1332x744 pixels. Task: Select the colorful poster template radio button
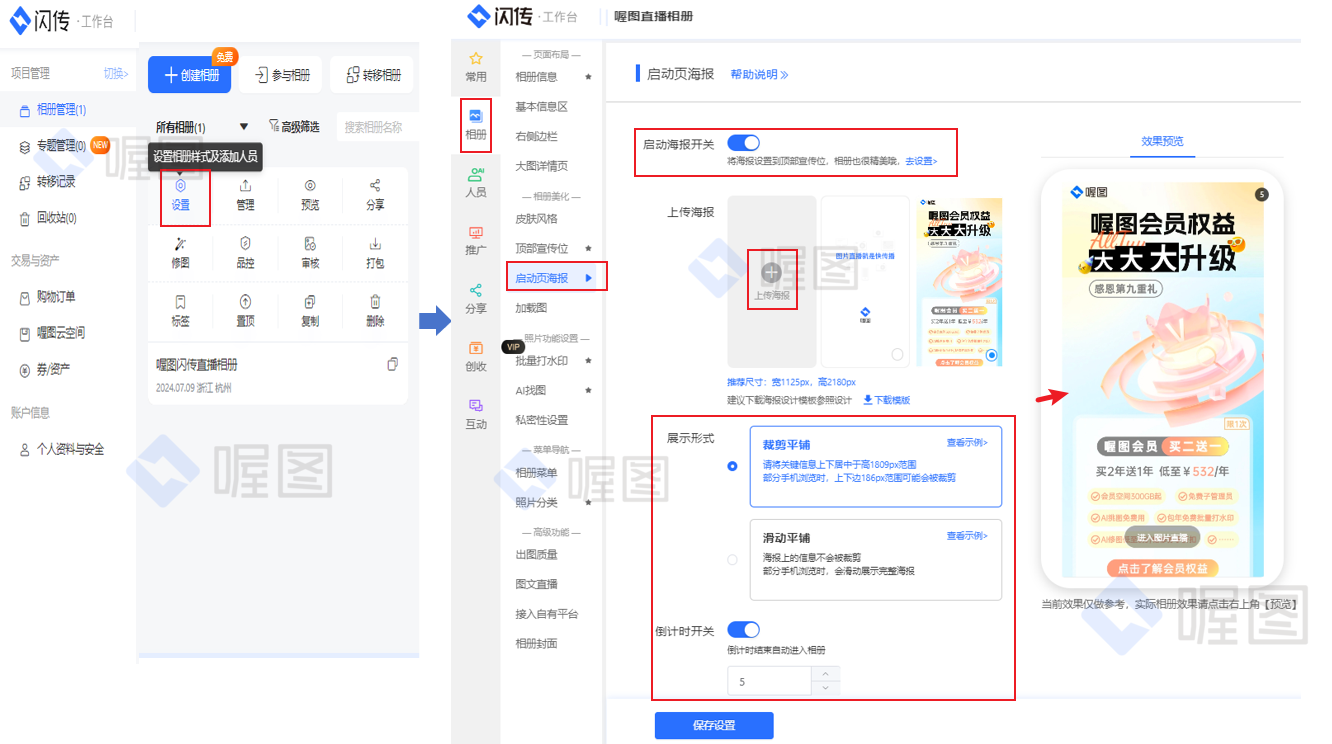(992, 355)
